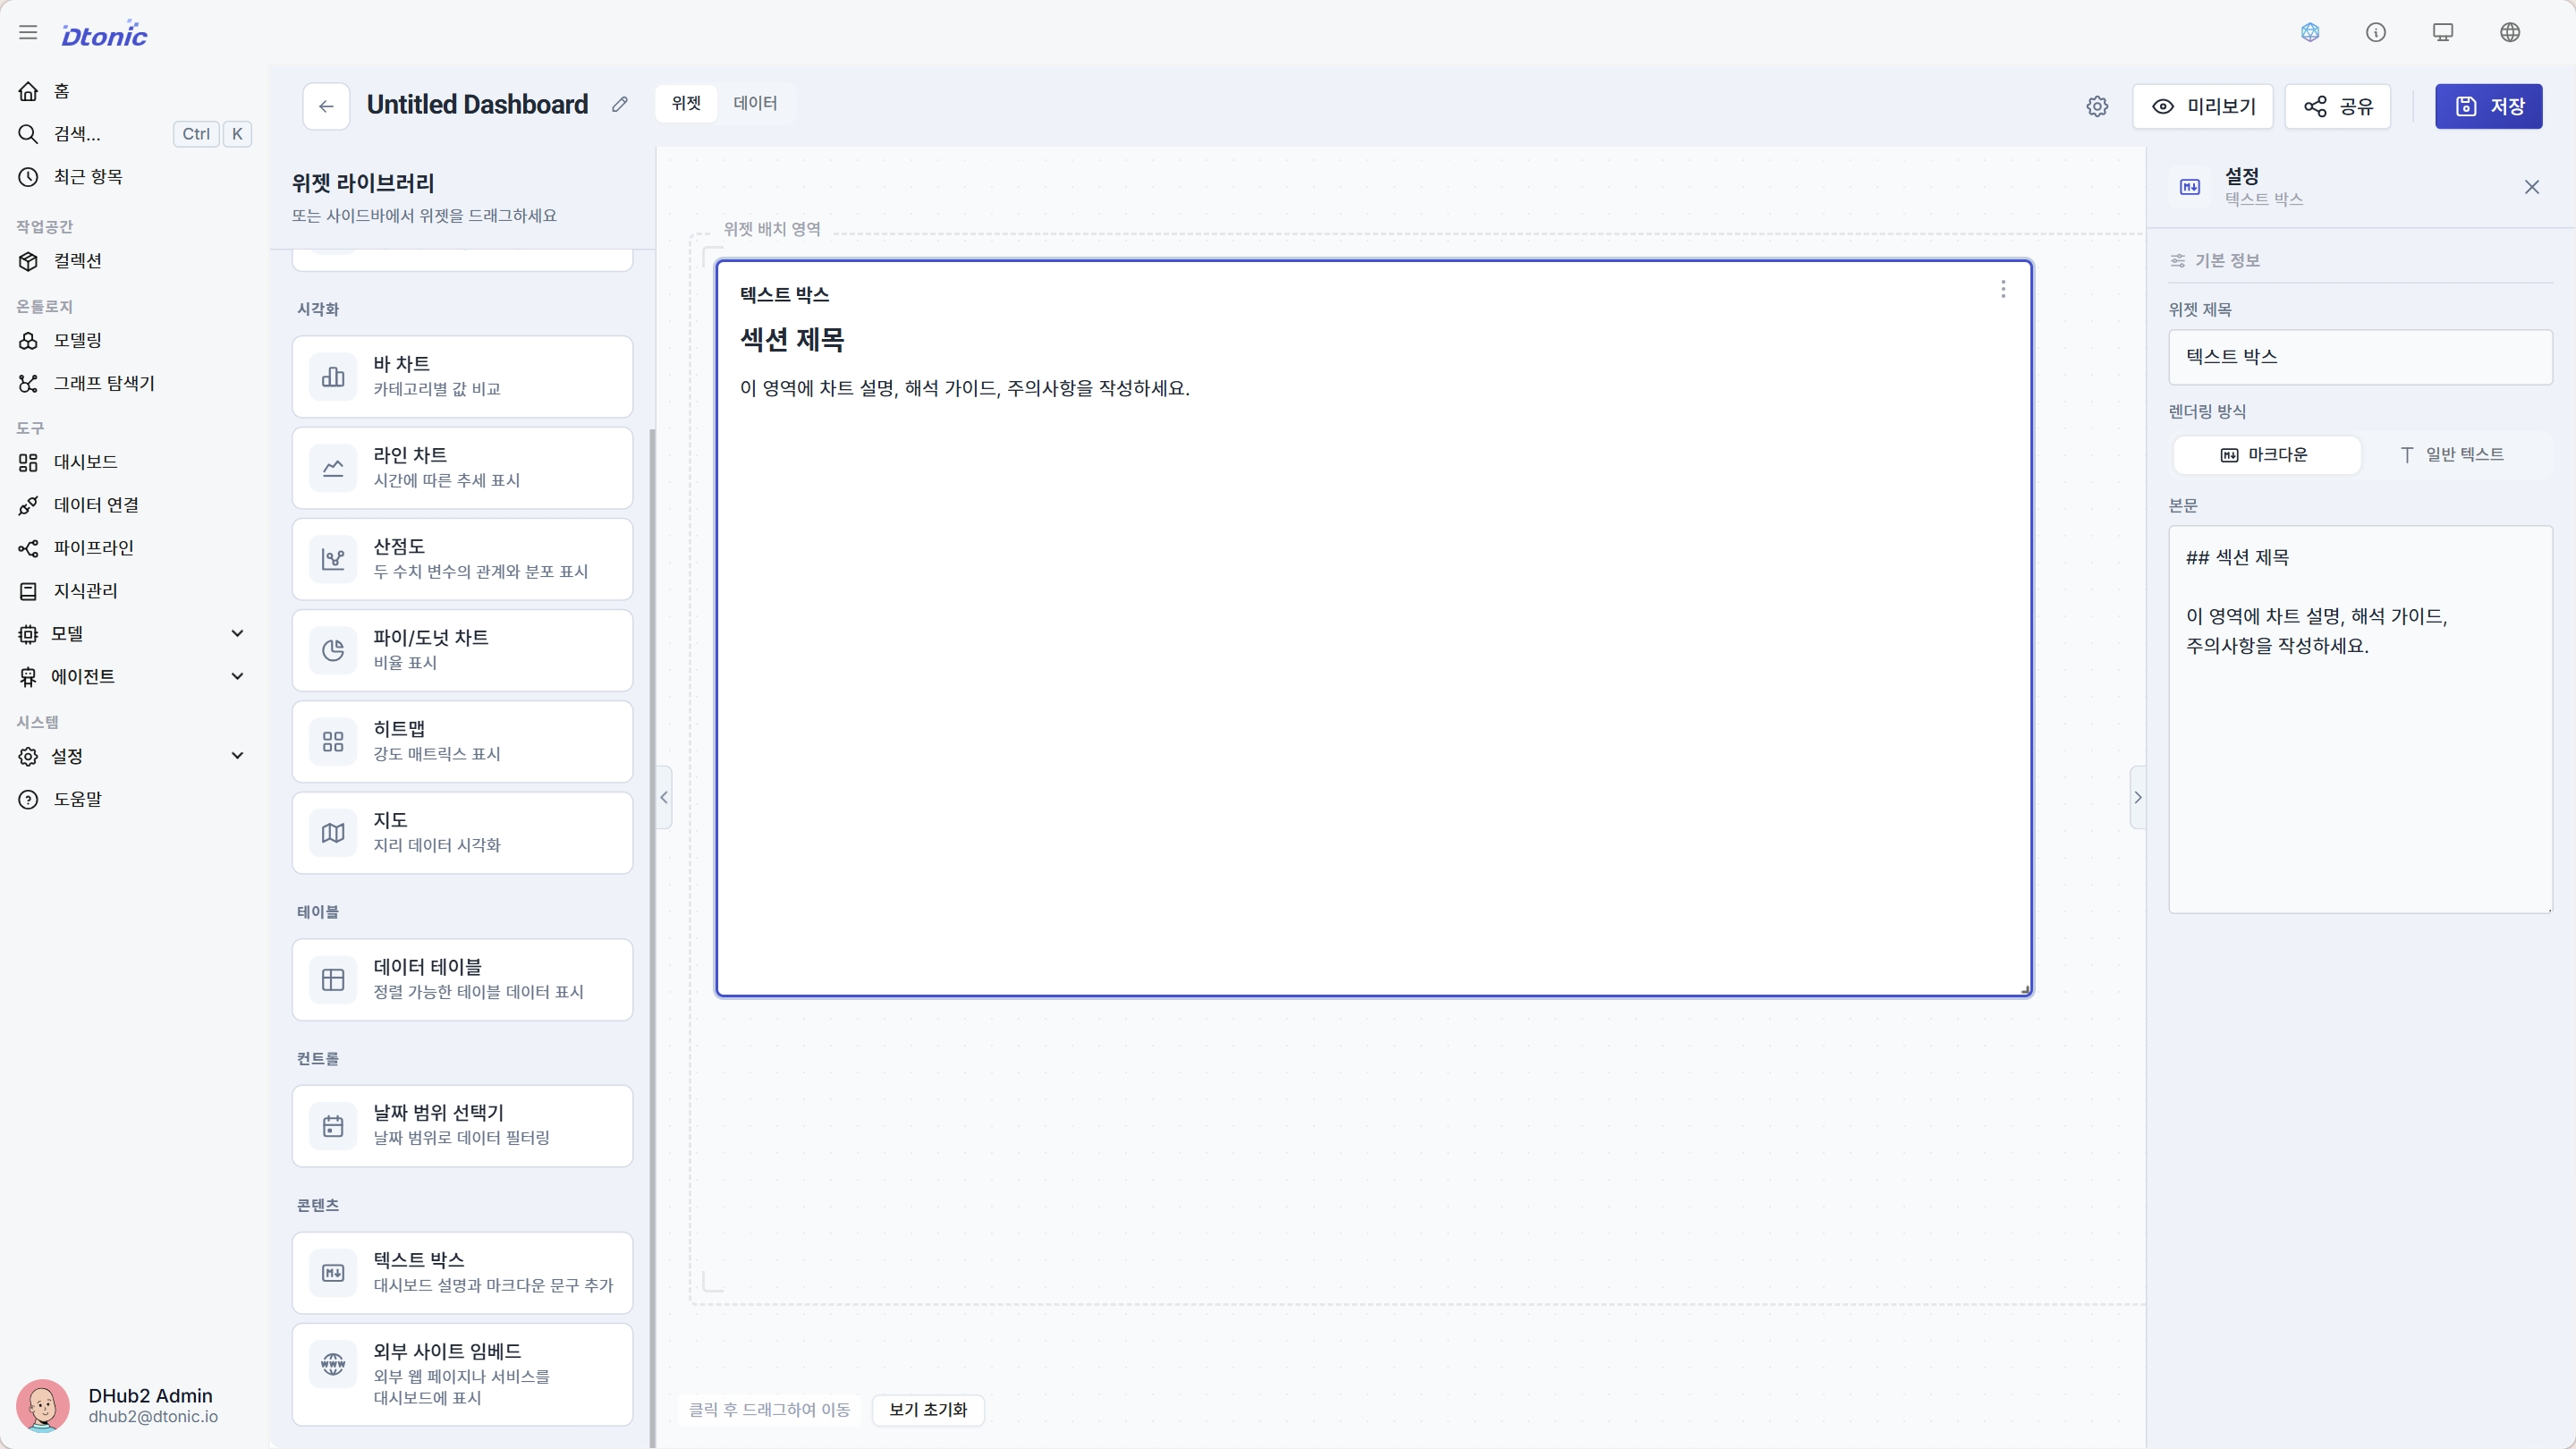Click the 공유 share button

tap(2338, 106)
